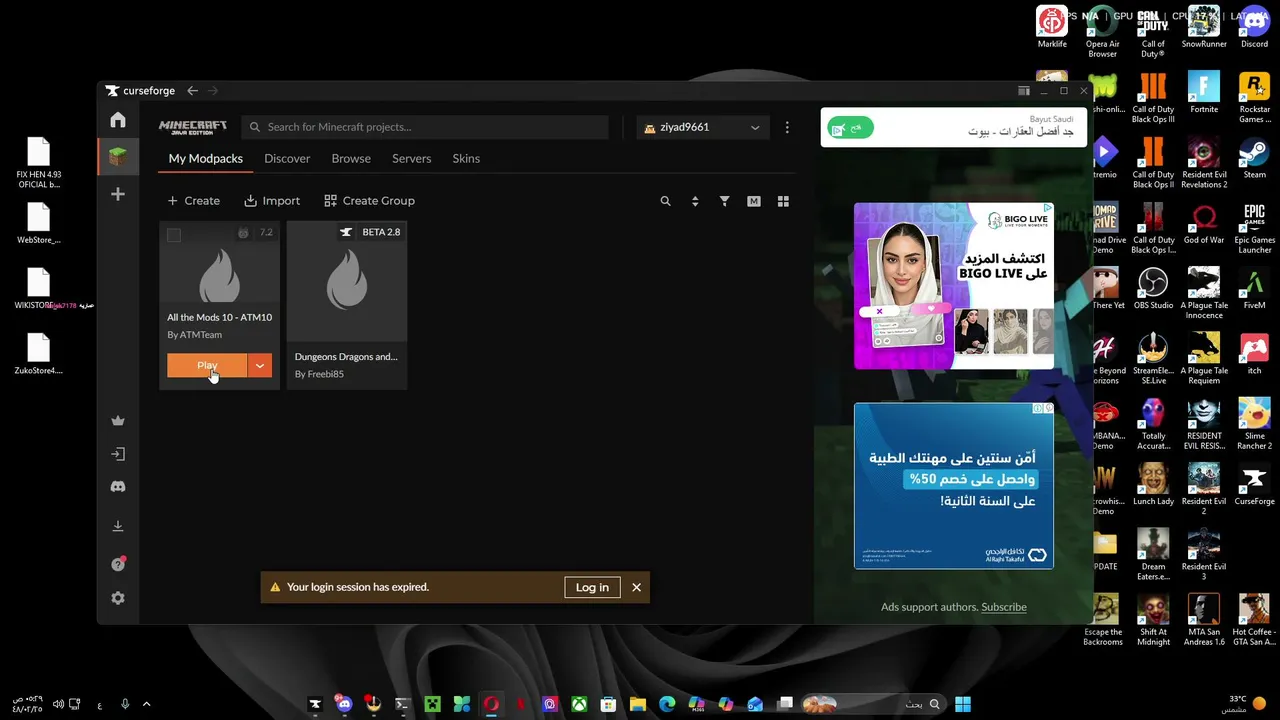
Task: Click the modpack search magnifier icon
Action: 665,201
